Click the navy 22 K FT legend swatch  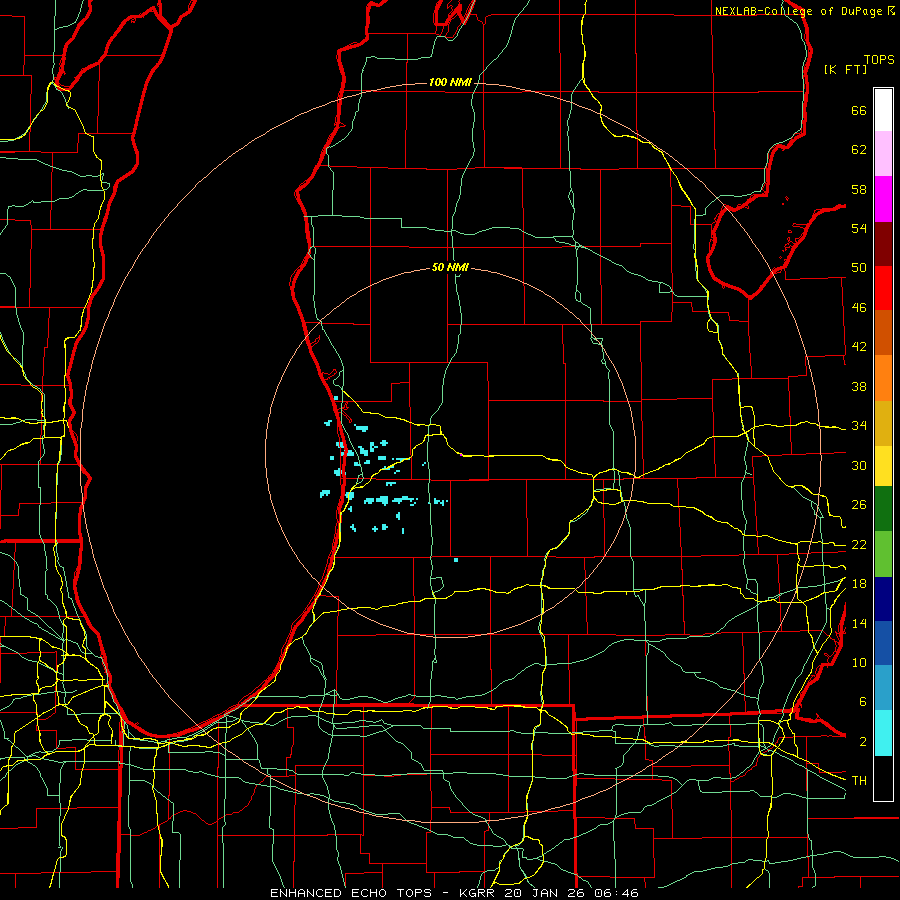[883, 599]
